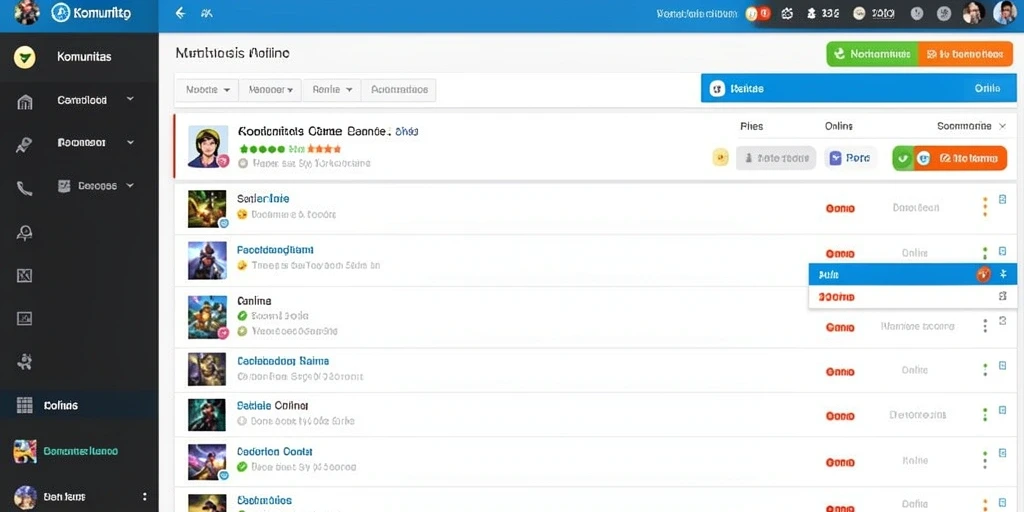Click the Cadarion Conlat row title
The height and width of the screenshot is (512, 1024).
(274, 451)
